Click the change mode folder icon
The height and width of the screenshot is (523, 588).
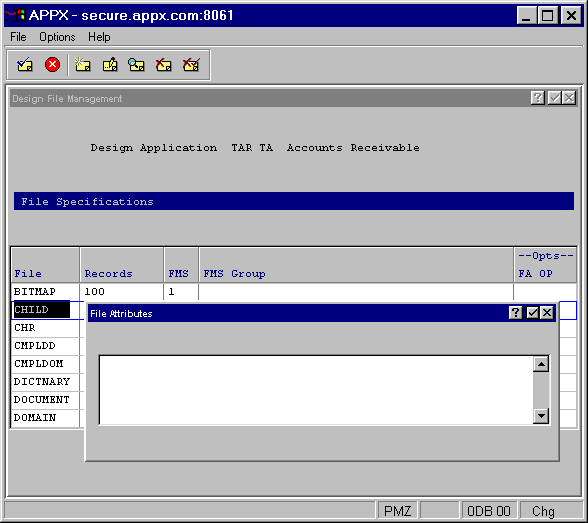click(x=110, y=65)
